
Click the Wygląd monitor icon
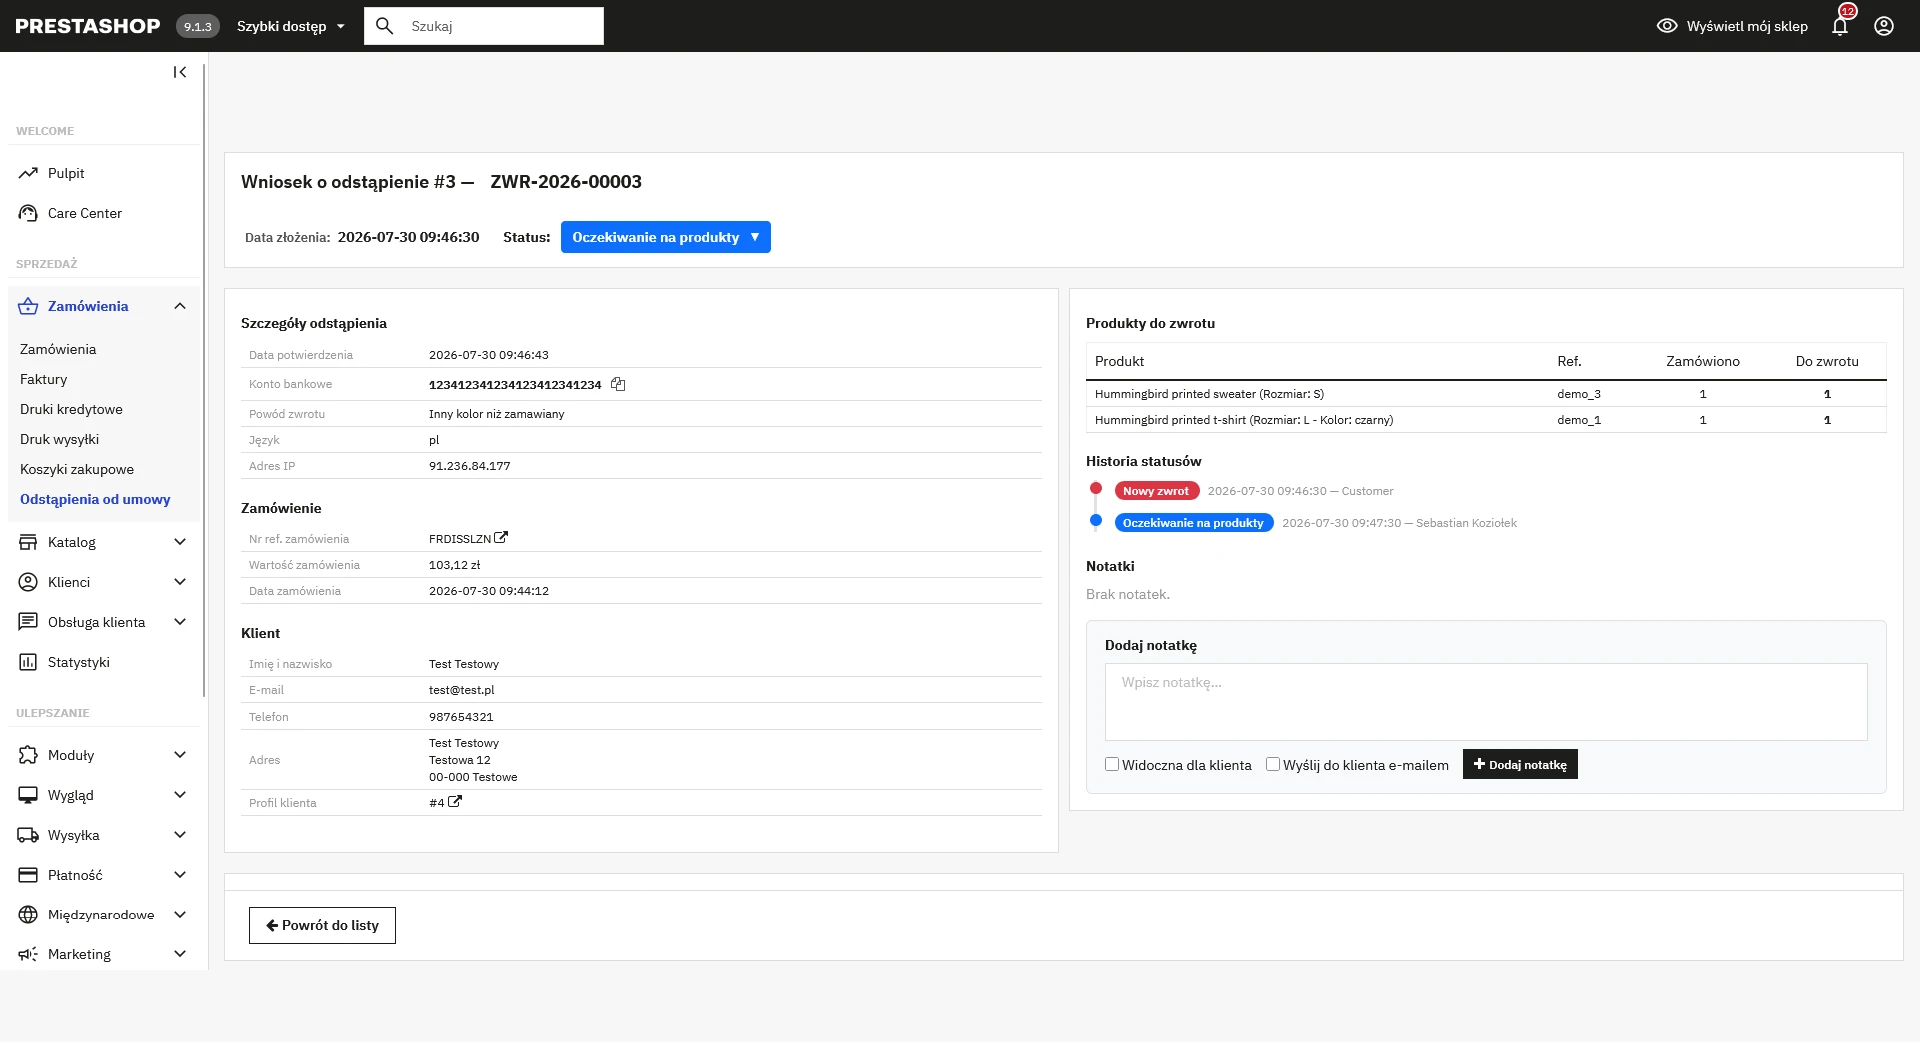[28, 795]
